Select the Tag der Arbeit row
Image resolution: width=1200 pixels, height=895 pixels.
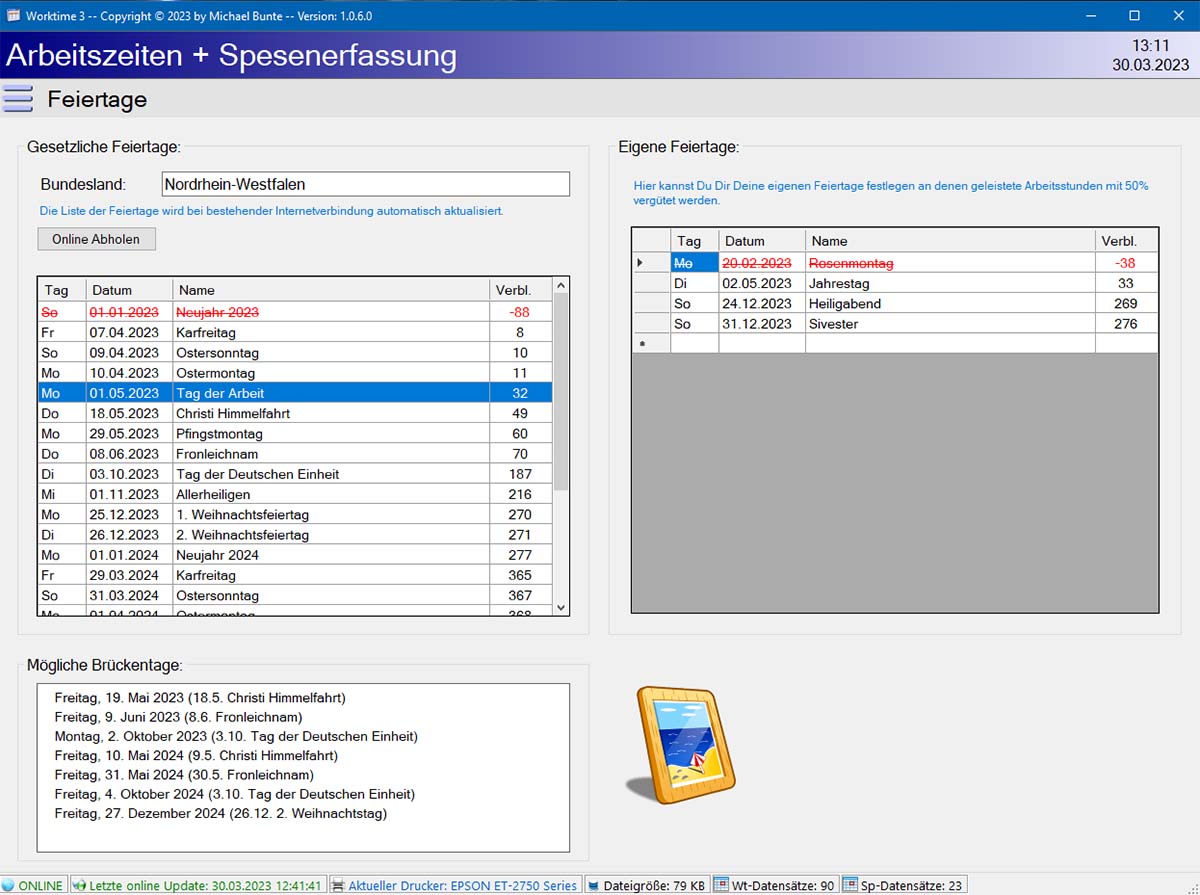pyautogui.click(x=295, y=393)
